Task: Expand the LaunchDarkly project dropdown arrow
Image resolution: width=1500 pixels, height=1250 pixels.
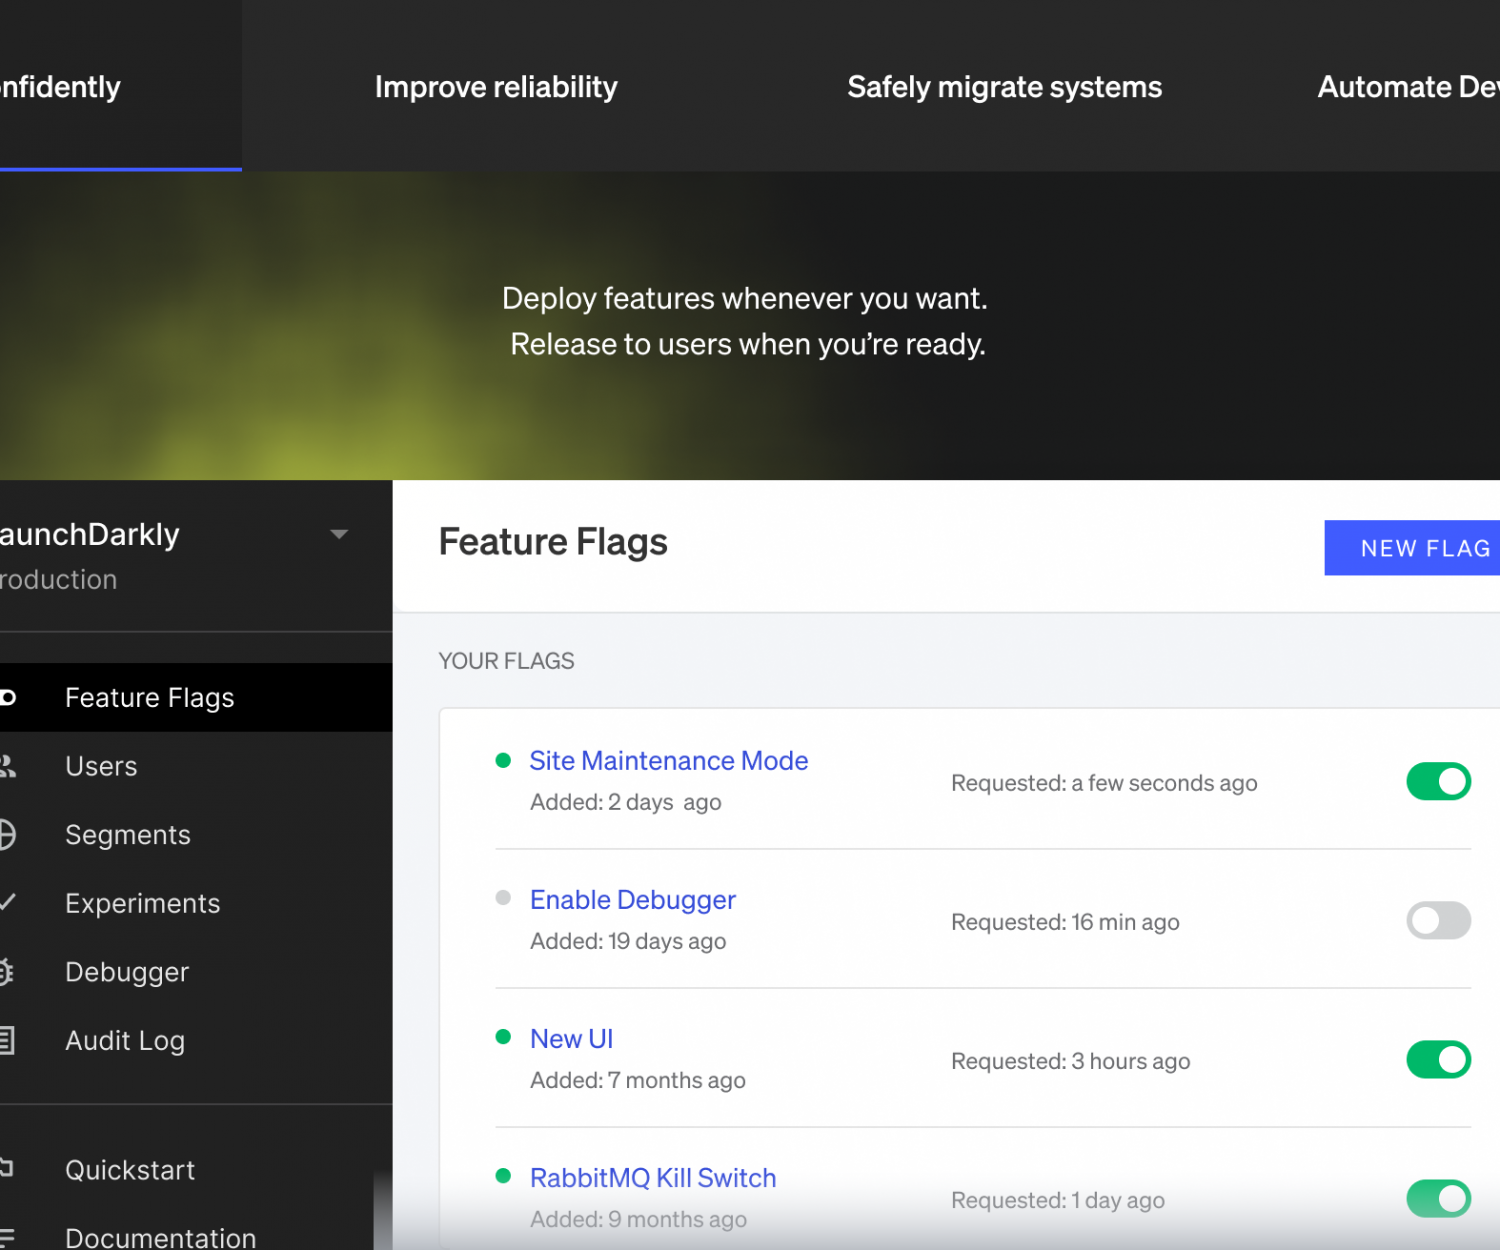Action: (x=339, y=534)
